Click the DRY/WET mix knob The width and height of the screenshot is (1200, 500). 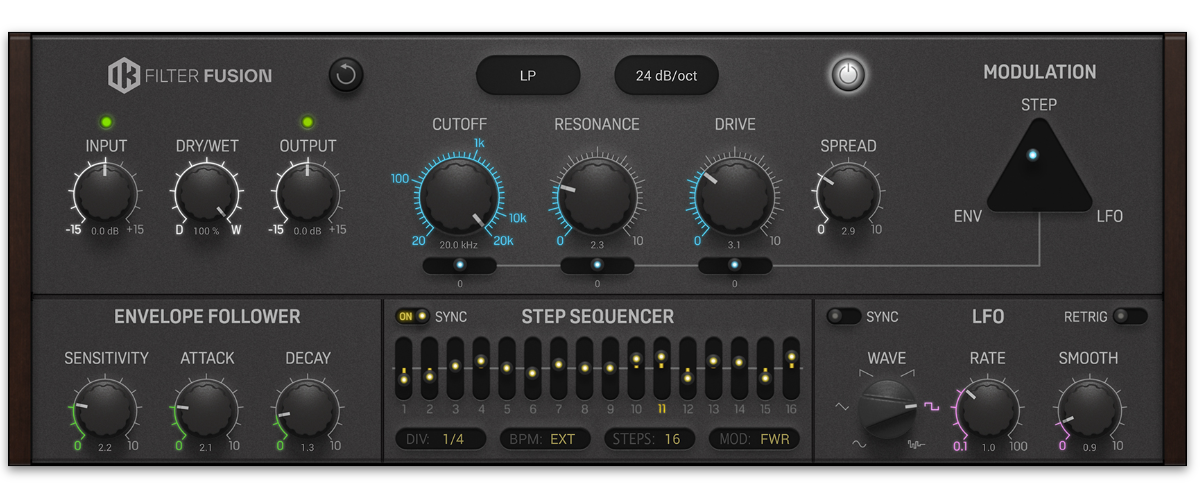[x=208, y=193]
